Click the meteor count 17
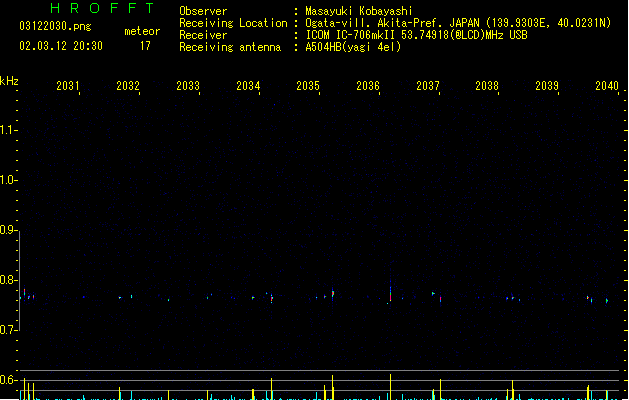This screenshot has width=629, height=400. [145, 46]
